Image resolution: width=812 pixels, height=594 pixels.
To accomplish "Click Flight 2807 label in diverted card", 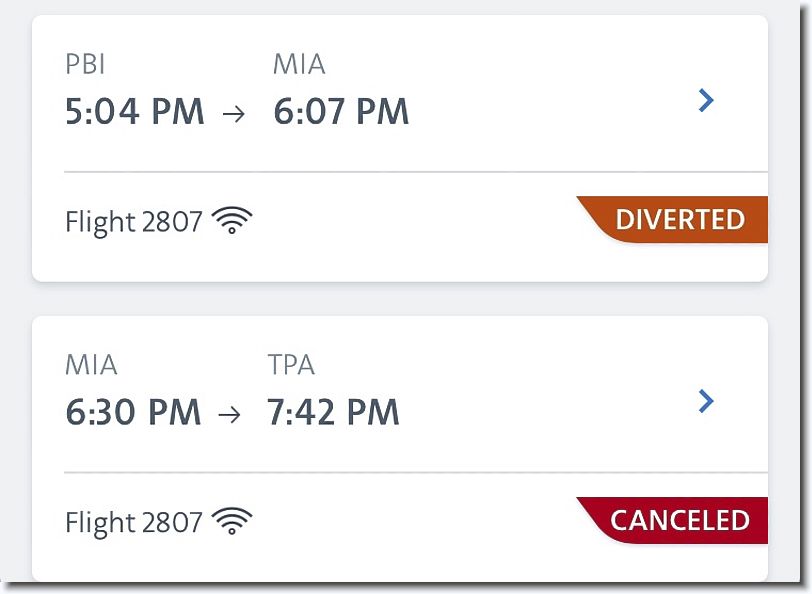I will click(134, 222).
